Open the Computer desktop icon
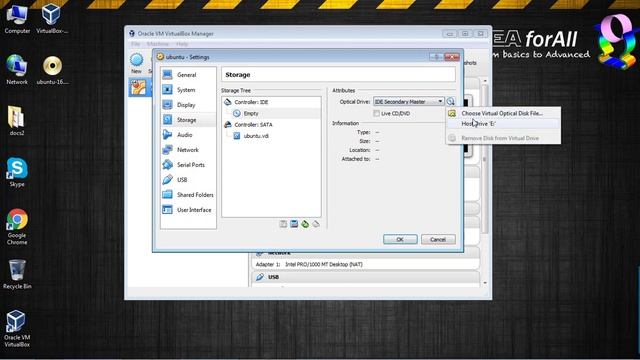Image resolution: width=640 pixels, height=360 pixels. 17,19
